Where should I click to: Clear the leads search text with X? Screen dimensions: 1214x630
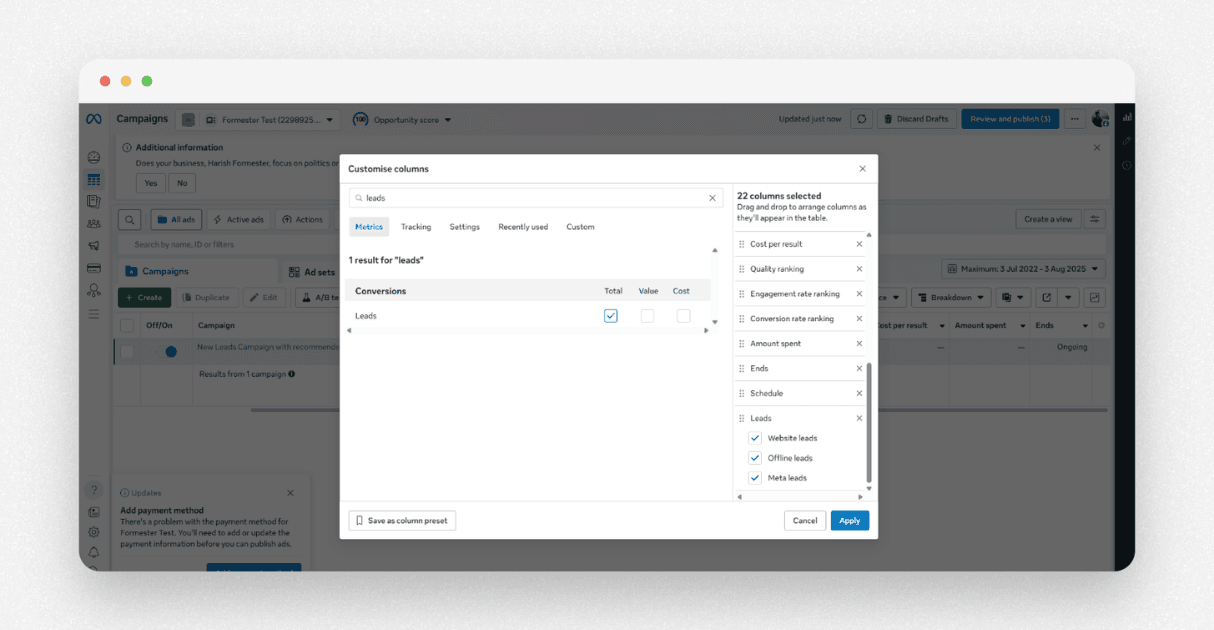click(713, 198)
